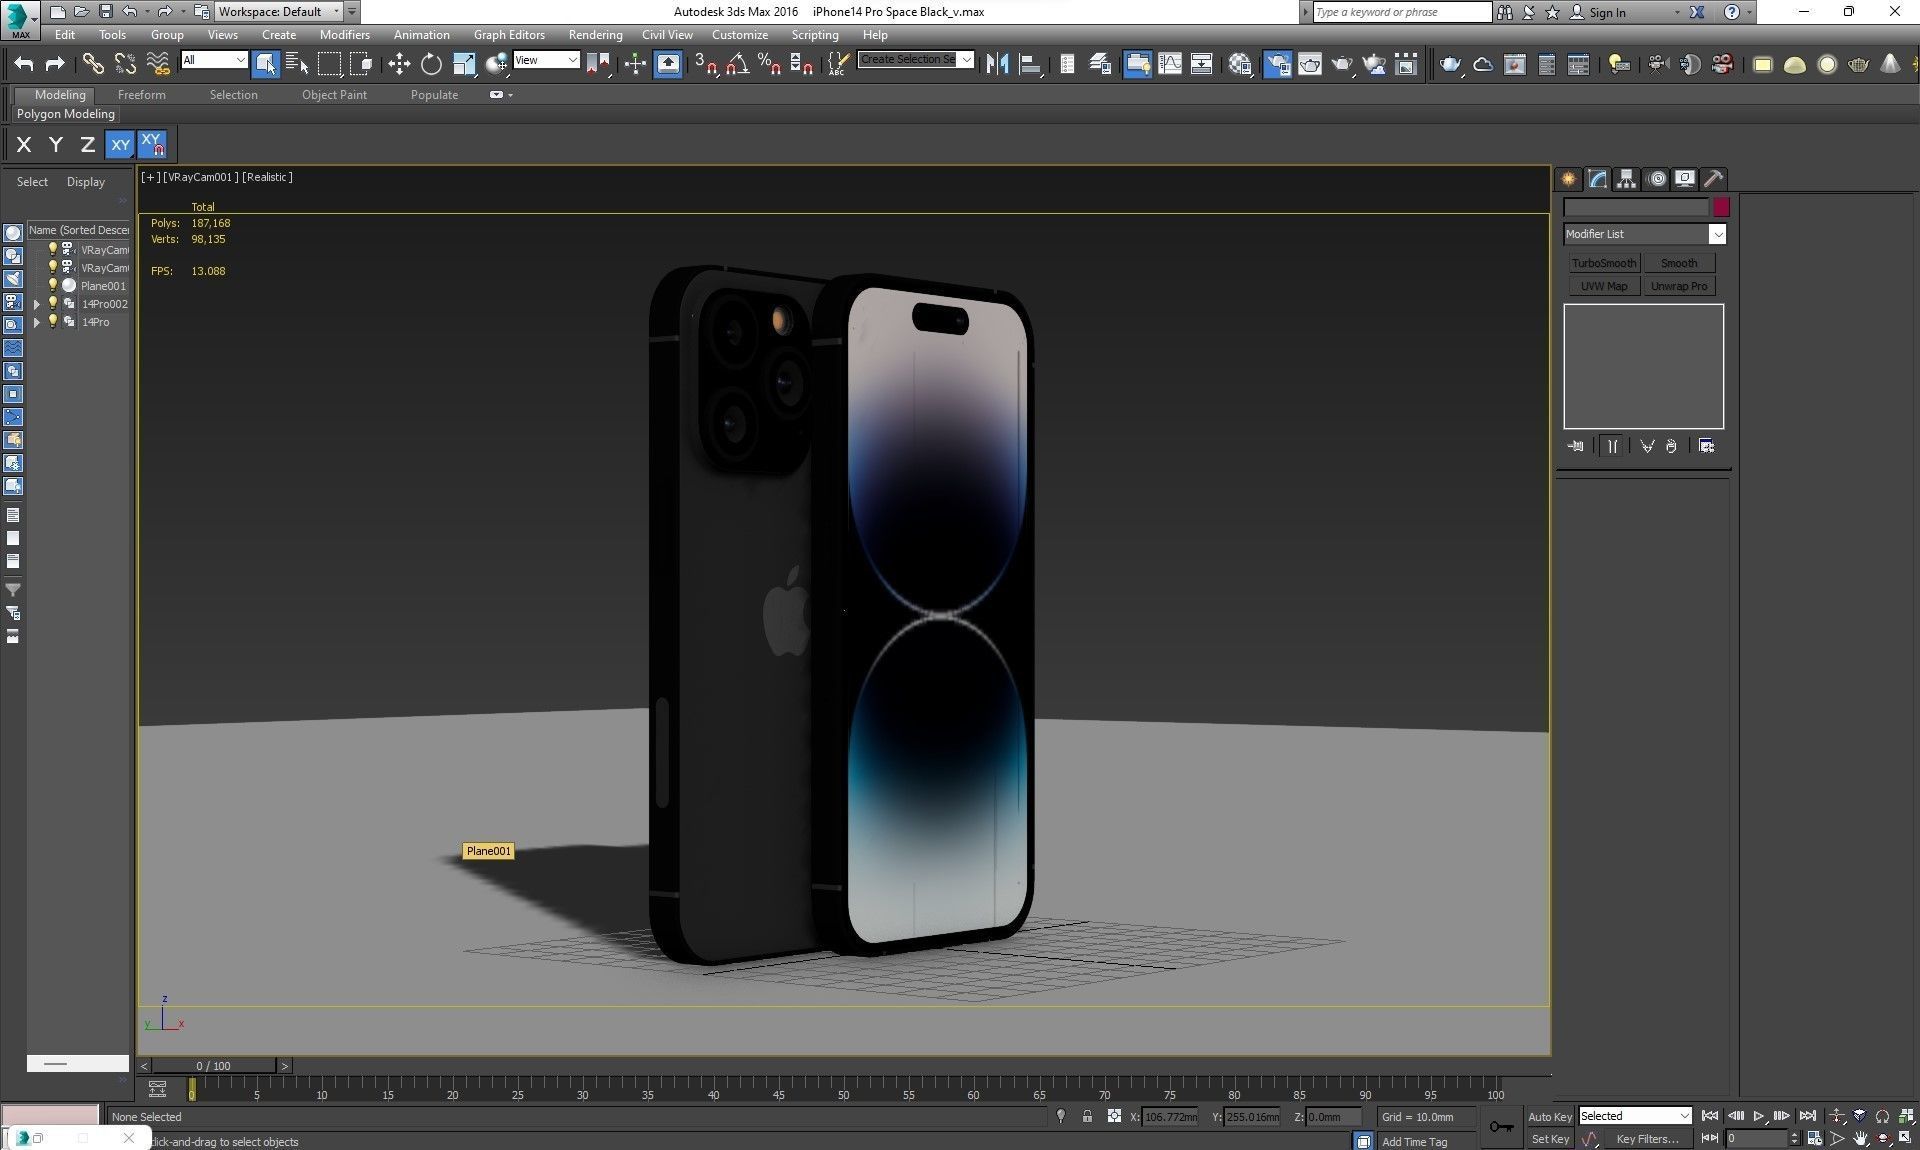The width and height of the screenshot is (1920, 1150).
Task: Activate the Select Object arrow tool
Action: pyautogui.click(x=265, y=64)
